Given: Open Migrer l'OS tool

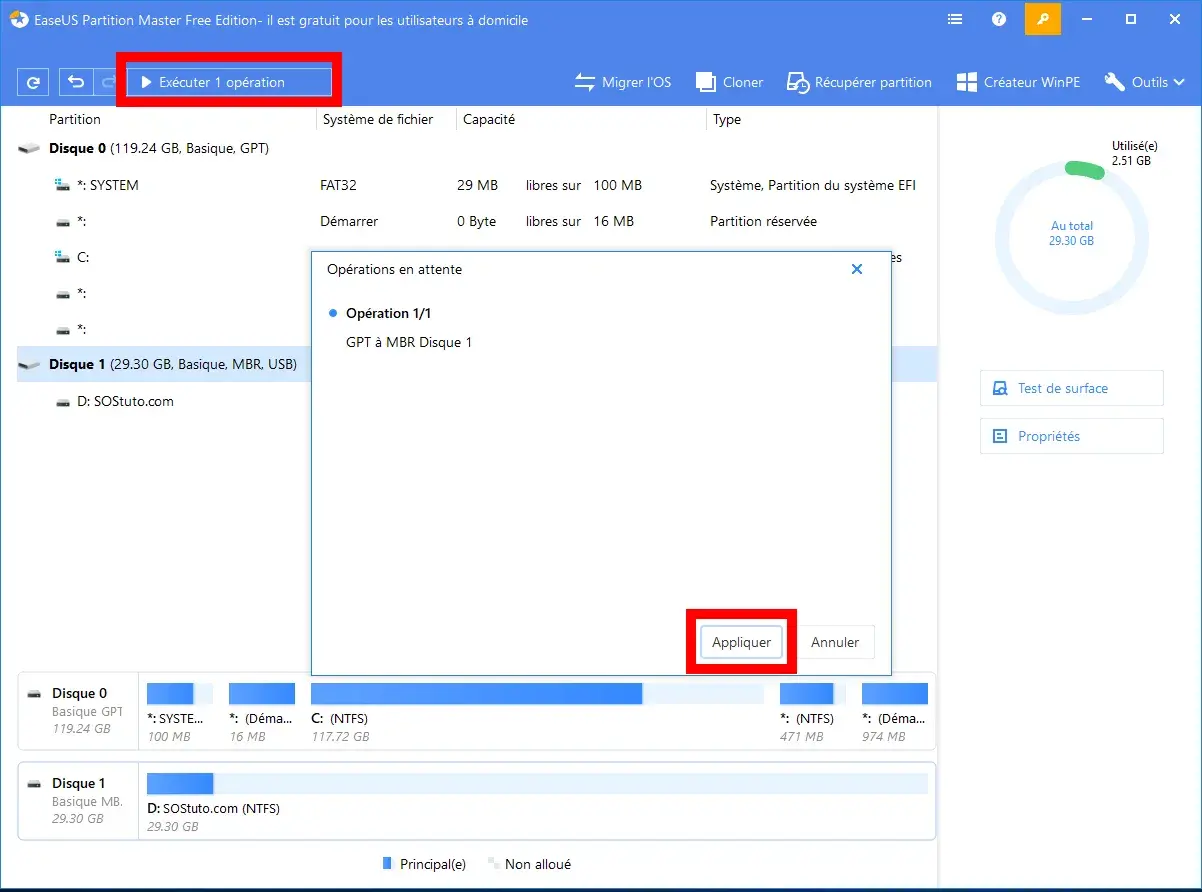Looking at the screenshot, I should [623, 82].
